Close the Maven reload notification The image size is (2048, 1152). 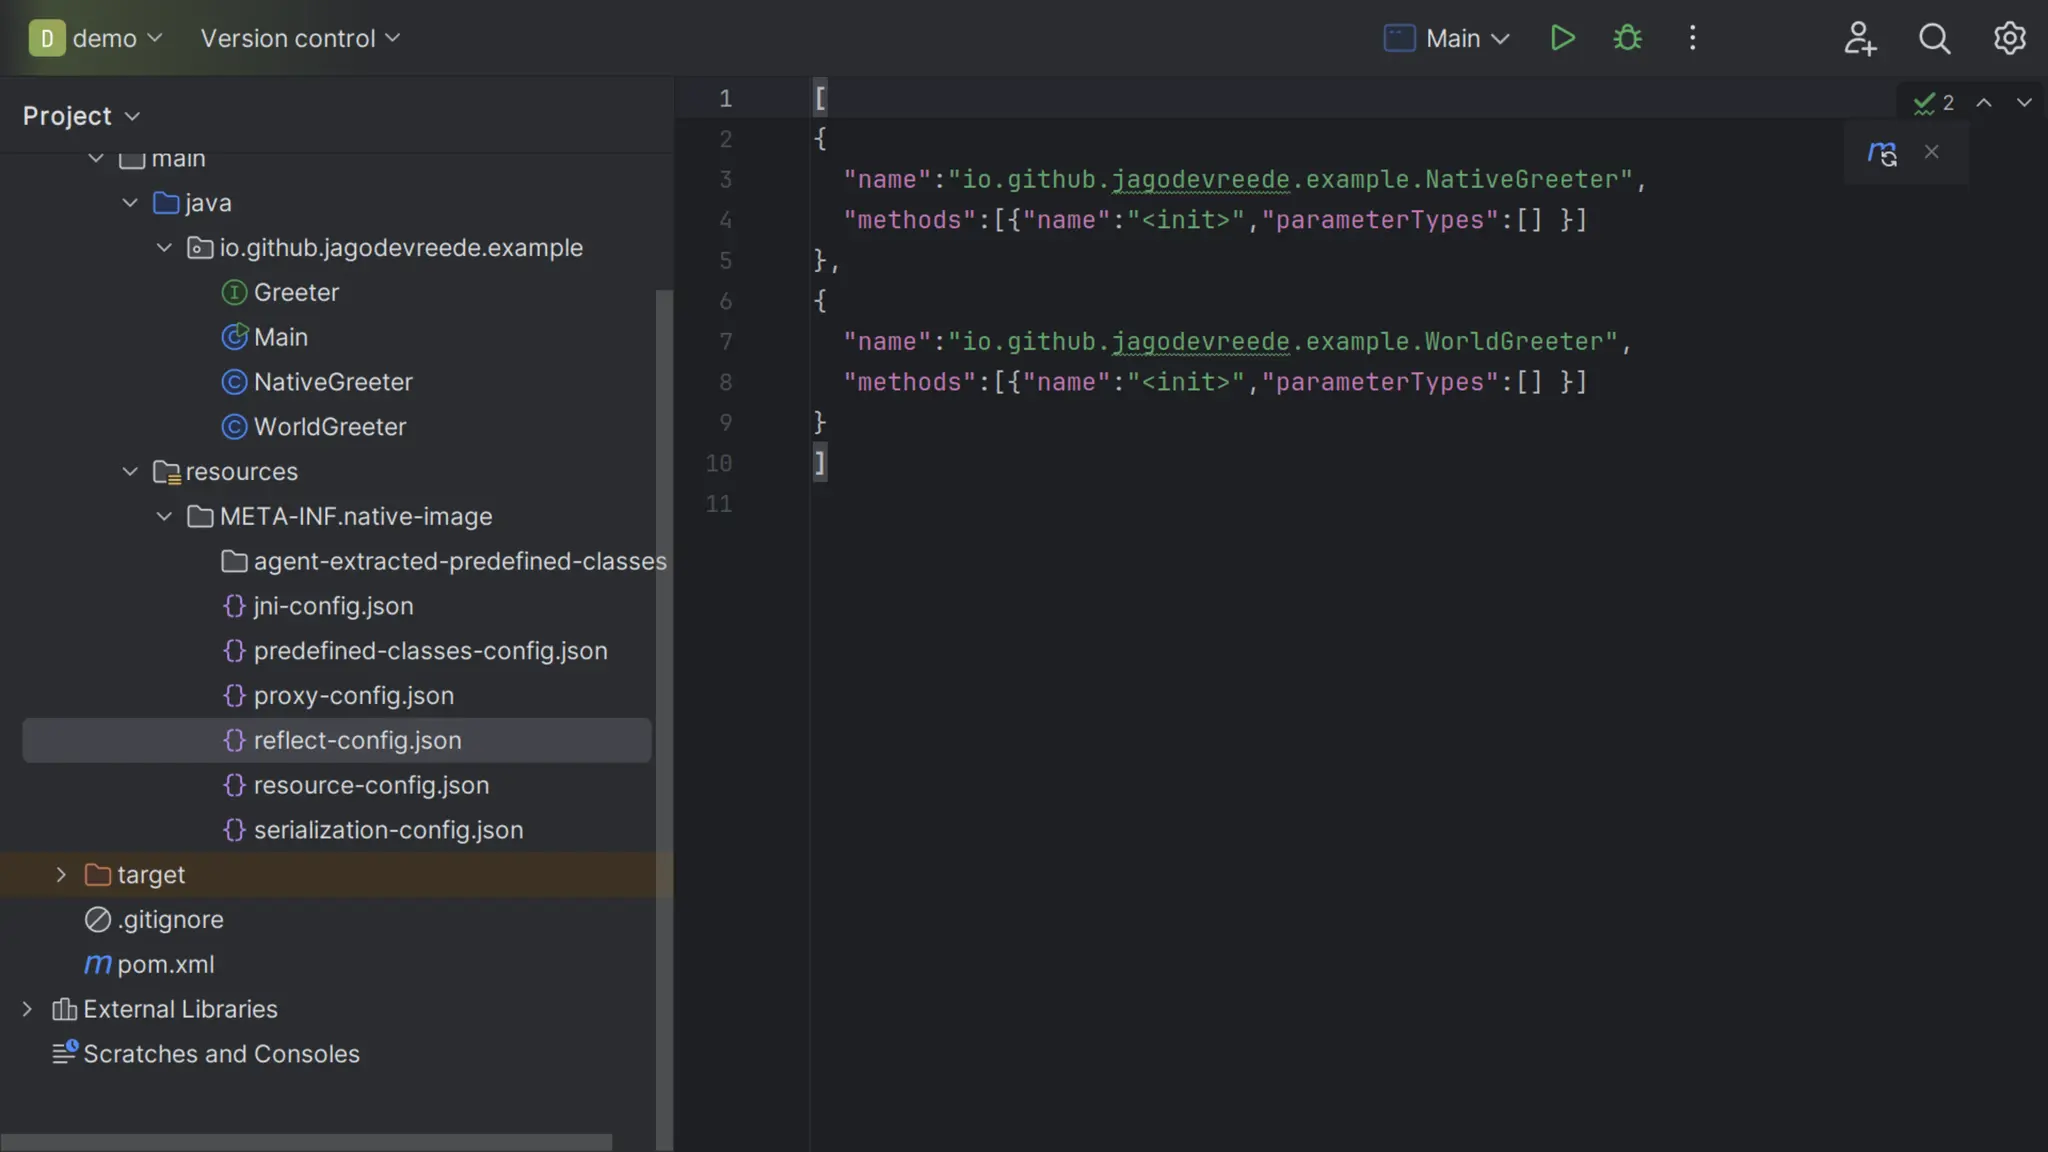pyautogui.click(x=1932, y=152)
